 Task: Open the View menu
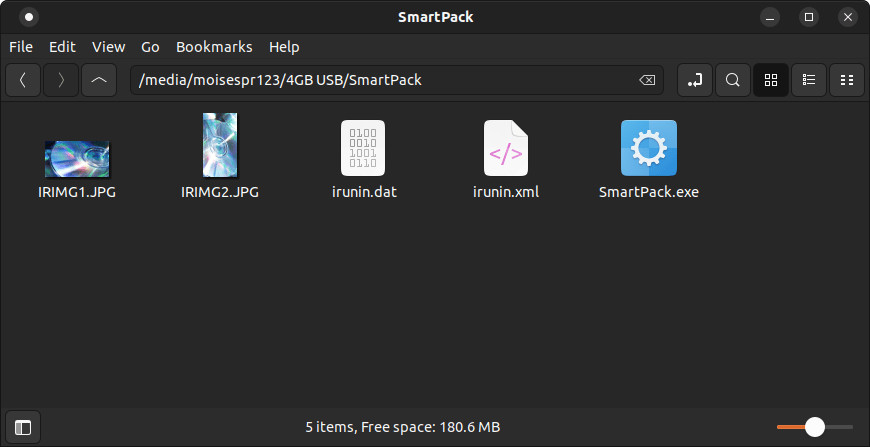[x=108, y=47]
